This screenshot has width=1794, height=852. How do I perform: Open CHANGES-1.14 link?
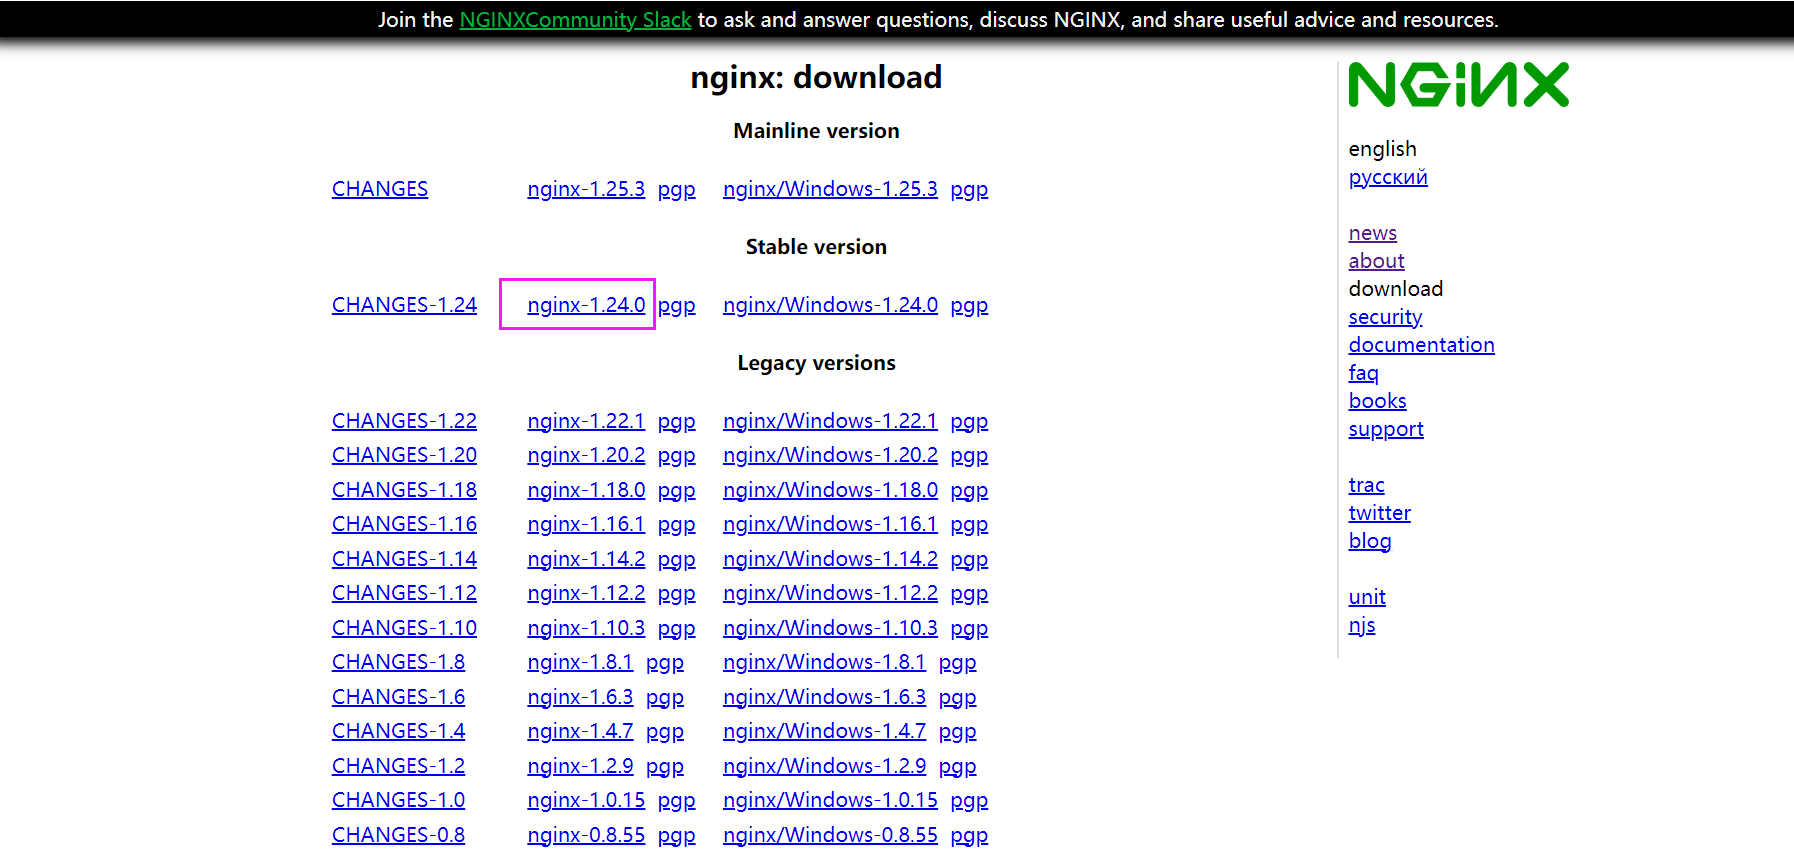tap(404, 559)
